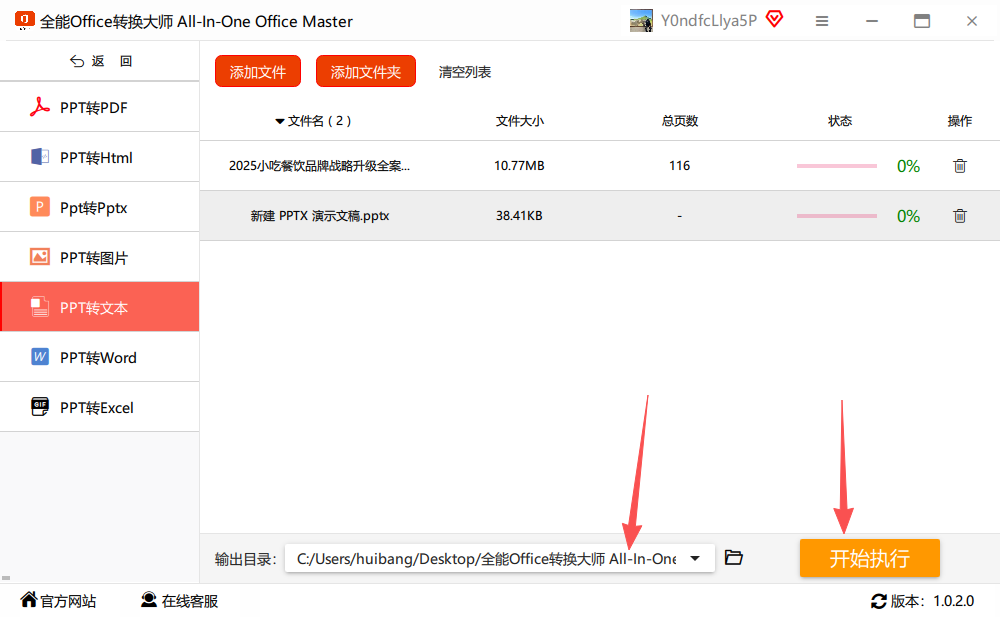Click the 操作 column header
This screenshot has height=617, width=1000.
[960, 121]
